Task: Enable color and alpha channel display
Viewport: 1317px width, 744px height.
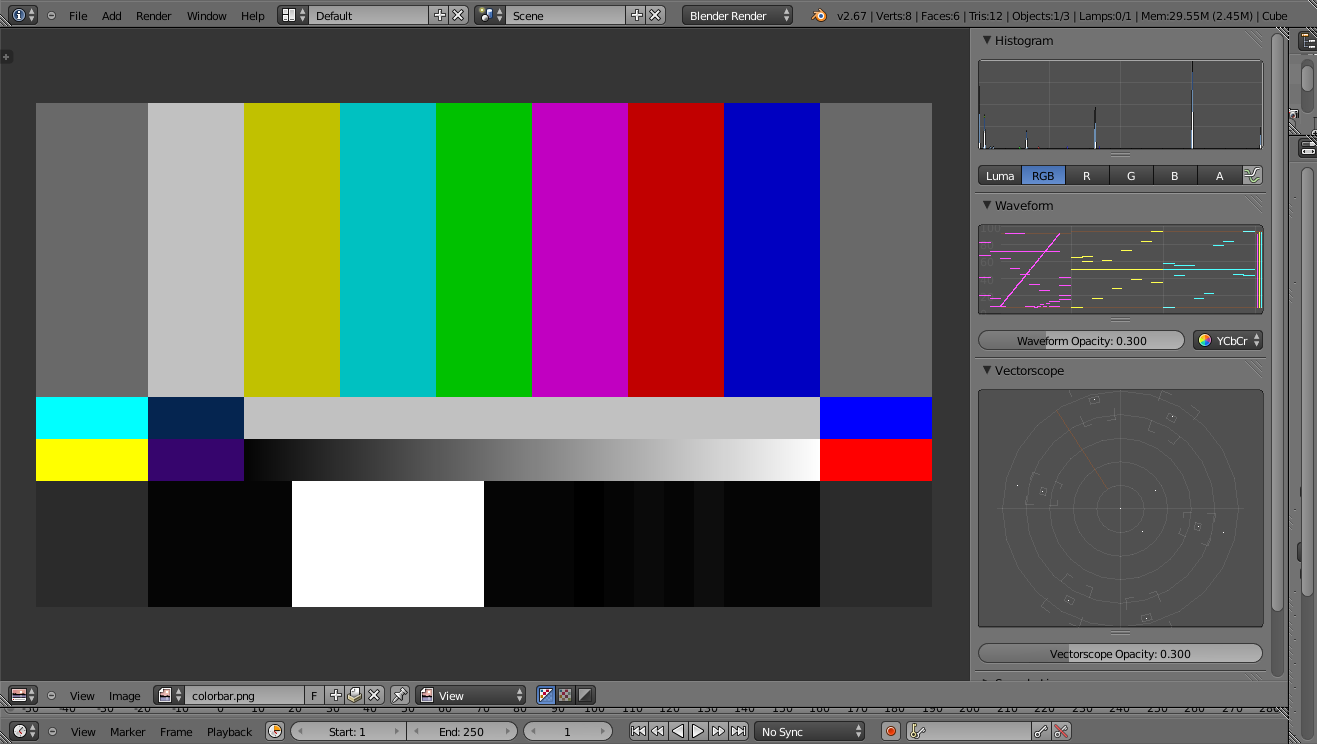Action: click(x=546, y=695)
